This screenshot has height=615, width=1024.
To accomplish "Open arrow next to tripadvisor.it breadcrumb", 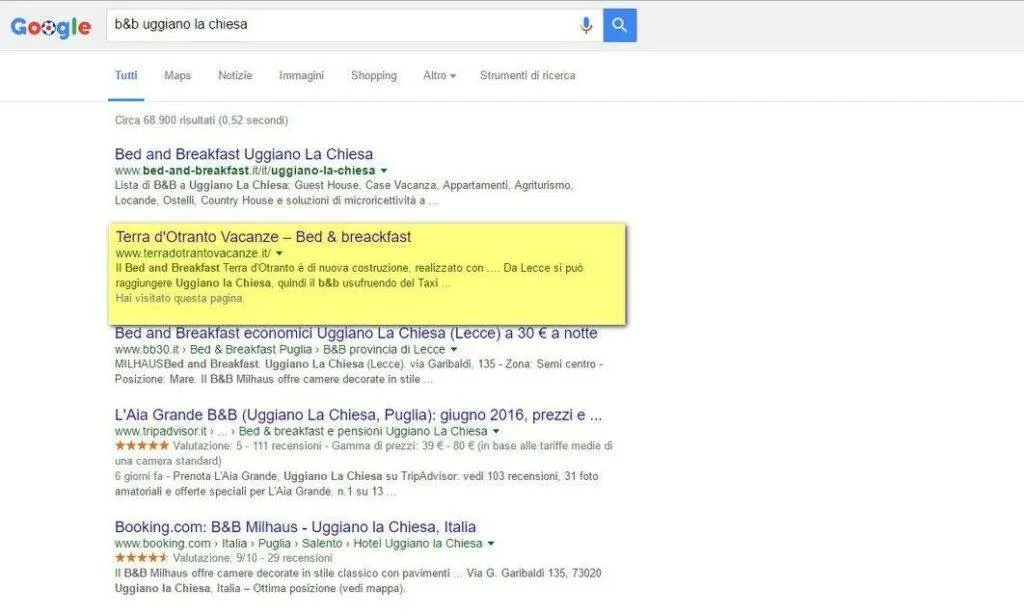I will pyautogui.click(x=496, y=432).
